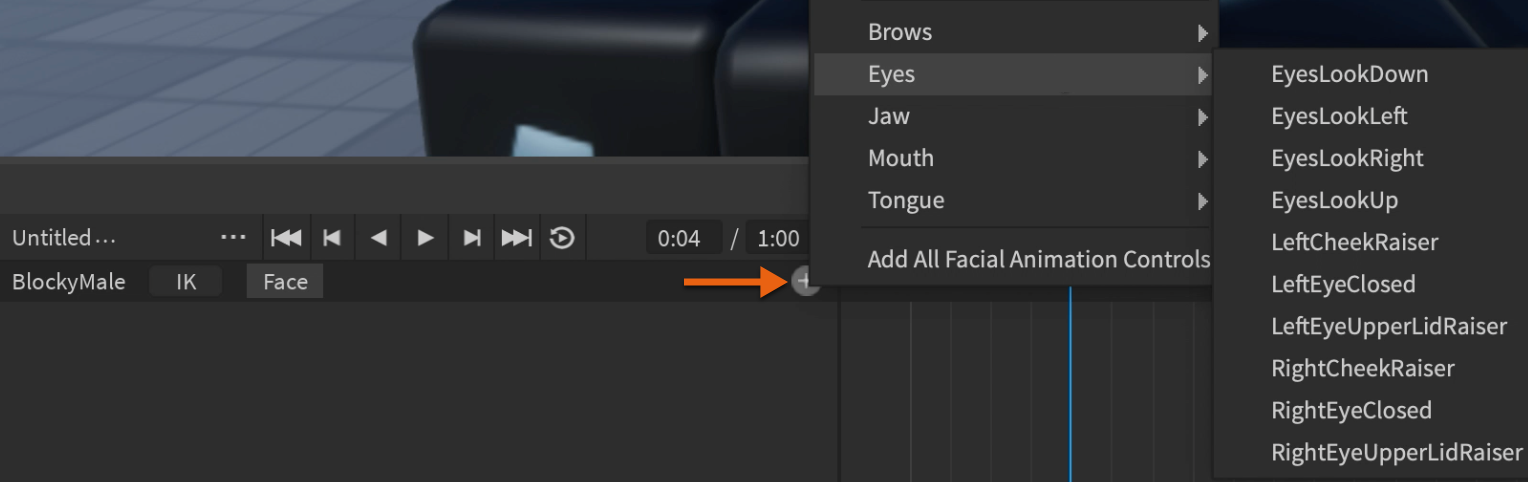Toggle the IK button
The height and width of the screenshot is (482, 1528).
pos(186,282)
